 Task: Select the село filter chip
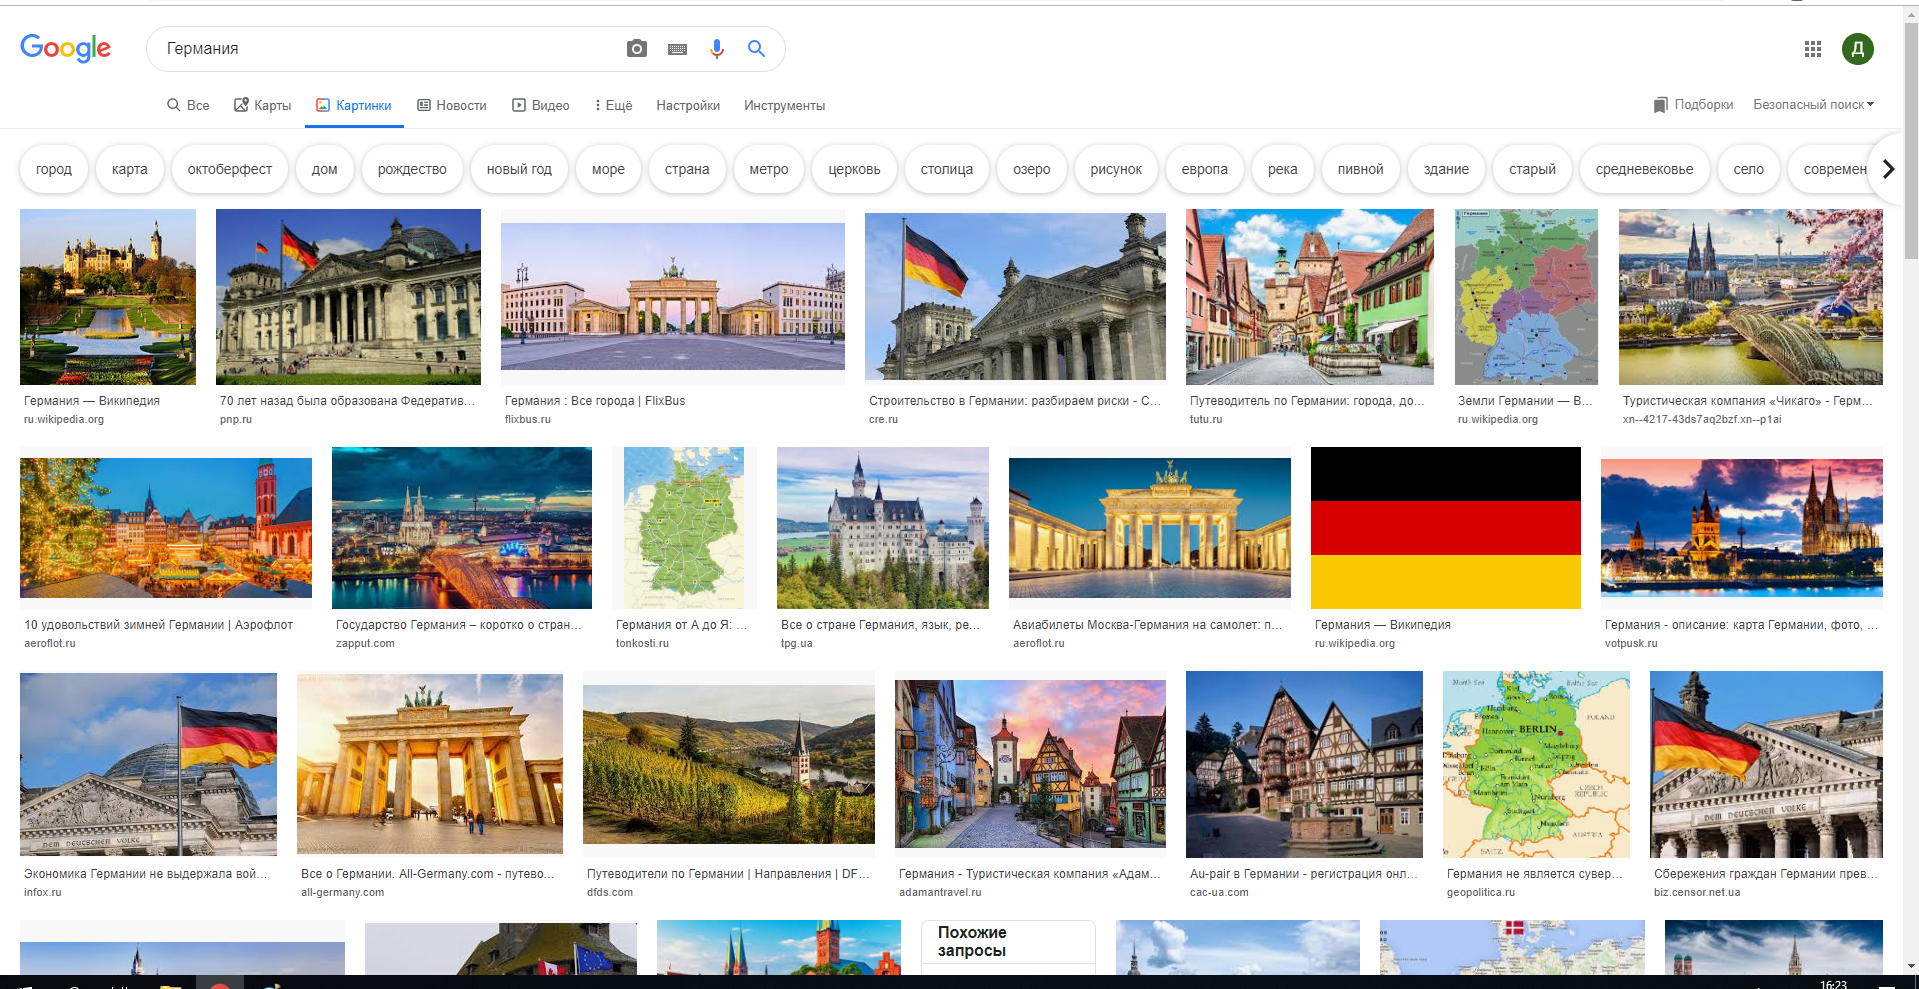coord(1749,169)
